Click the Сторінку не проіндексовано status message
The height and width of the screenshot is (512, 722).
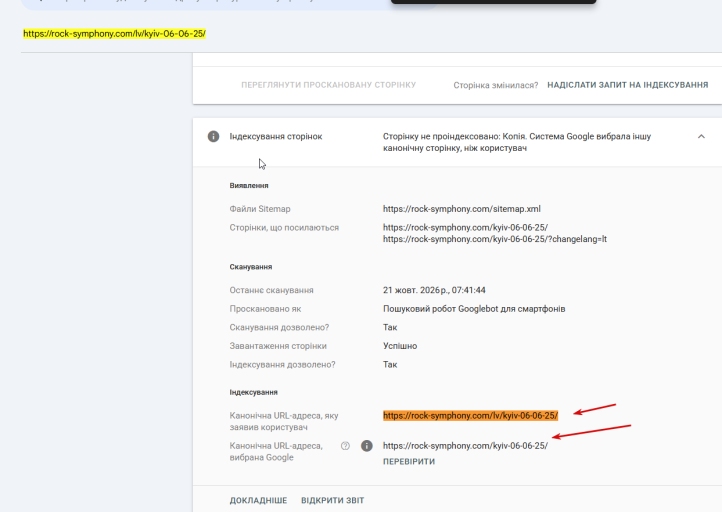(x=517, y=142)
